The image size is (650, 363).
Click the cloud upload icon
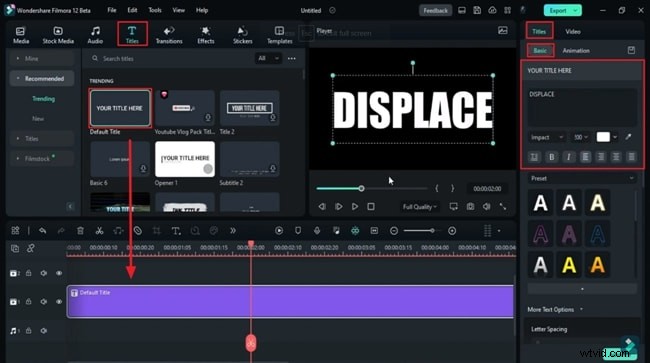click(x=492, y=10)
